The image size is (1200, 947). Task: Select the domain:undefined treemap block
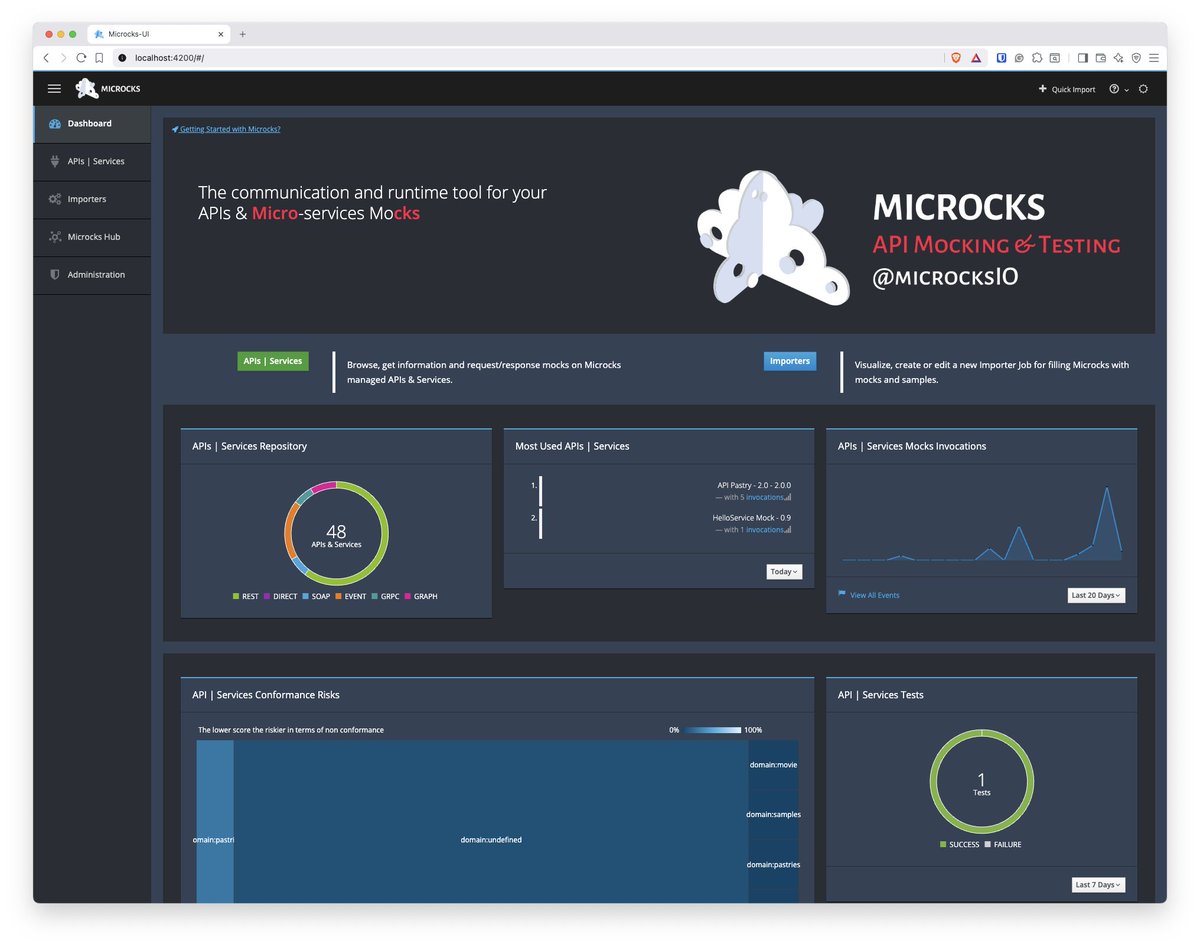[x=491, y=822]
